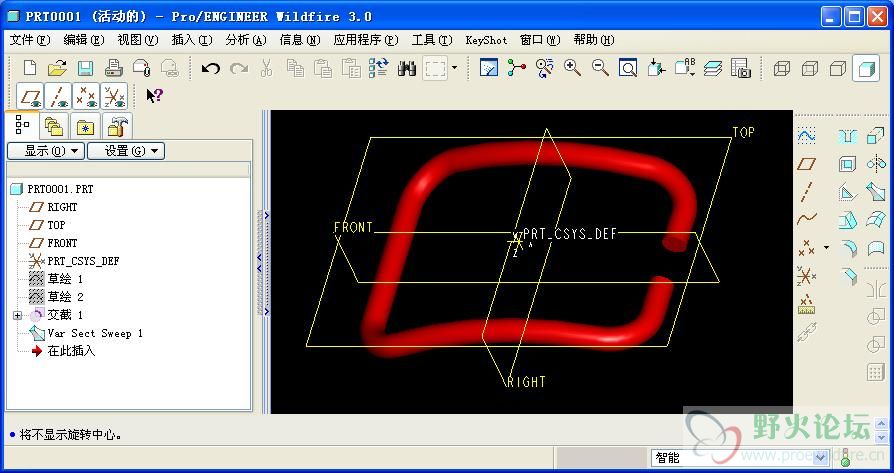The image size is (894, 473).
Task: Open the 分析 menu
Action: [x=246, y=40]
